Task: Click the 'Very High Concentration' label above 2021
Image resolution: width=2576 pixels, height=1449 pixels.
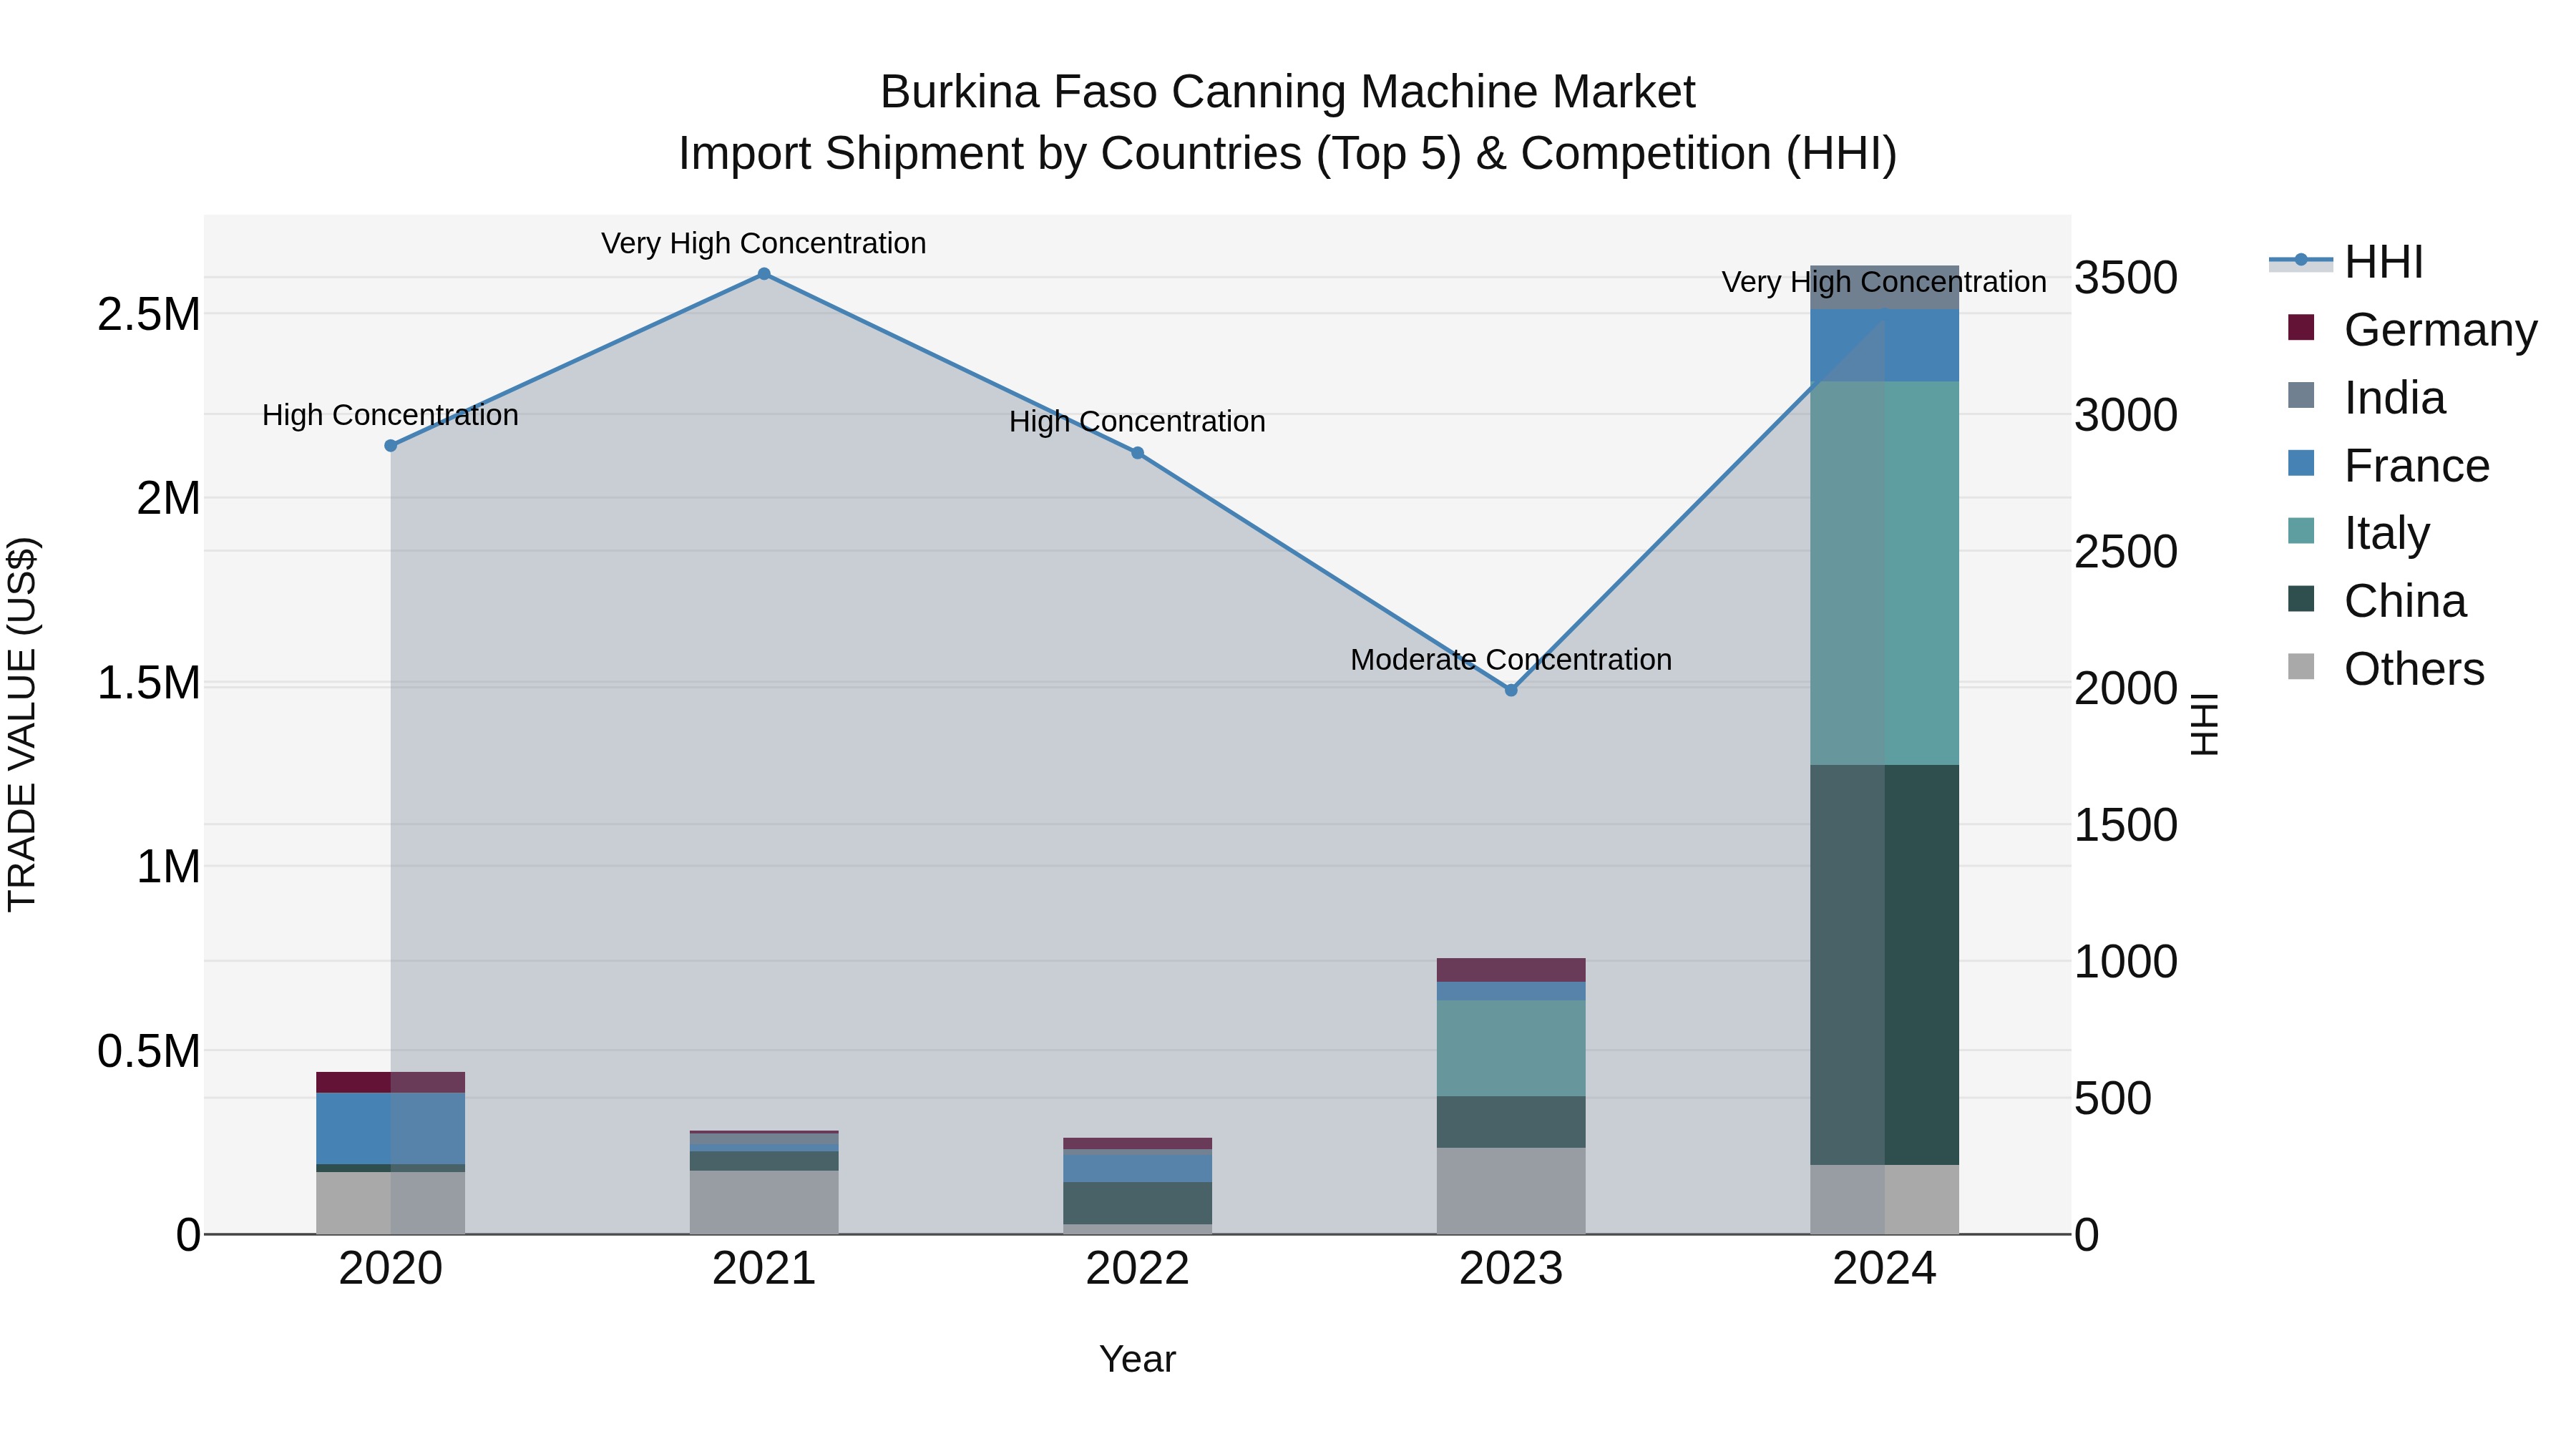Action: click(764, 243)
